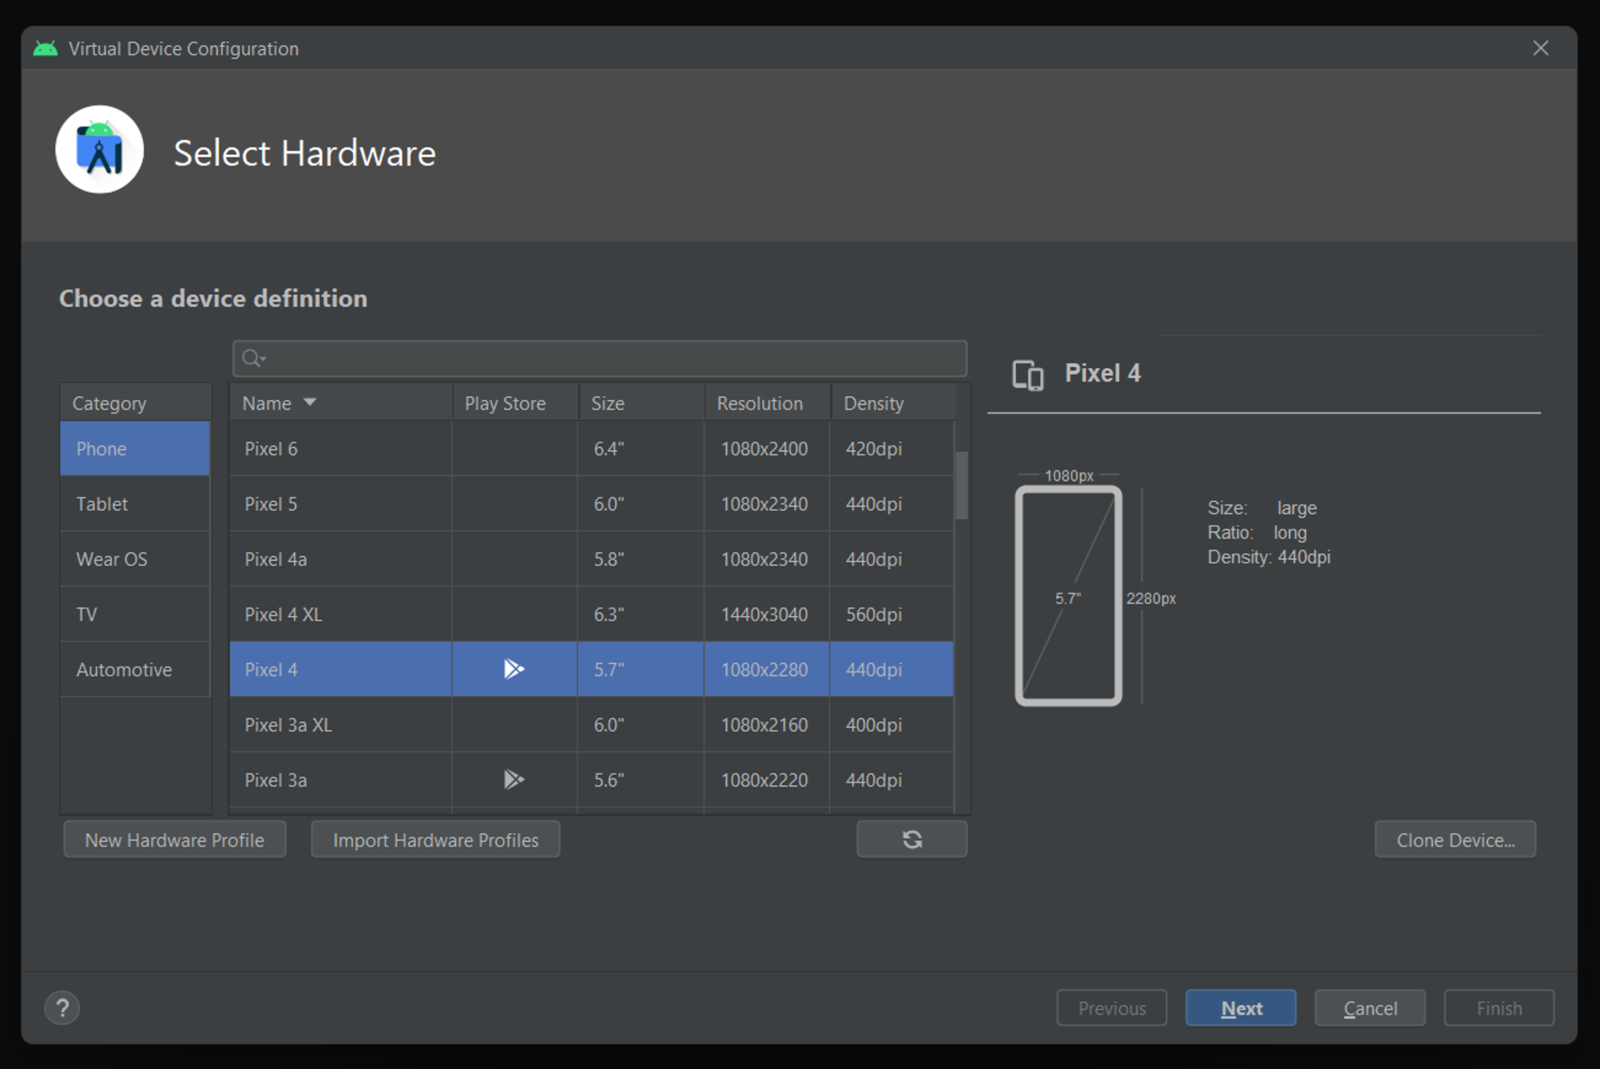Click the Android icon in title bar
This screenshot has height=1069, width=1600.
point(45,48)
